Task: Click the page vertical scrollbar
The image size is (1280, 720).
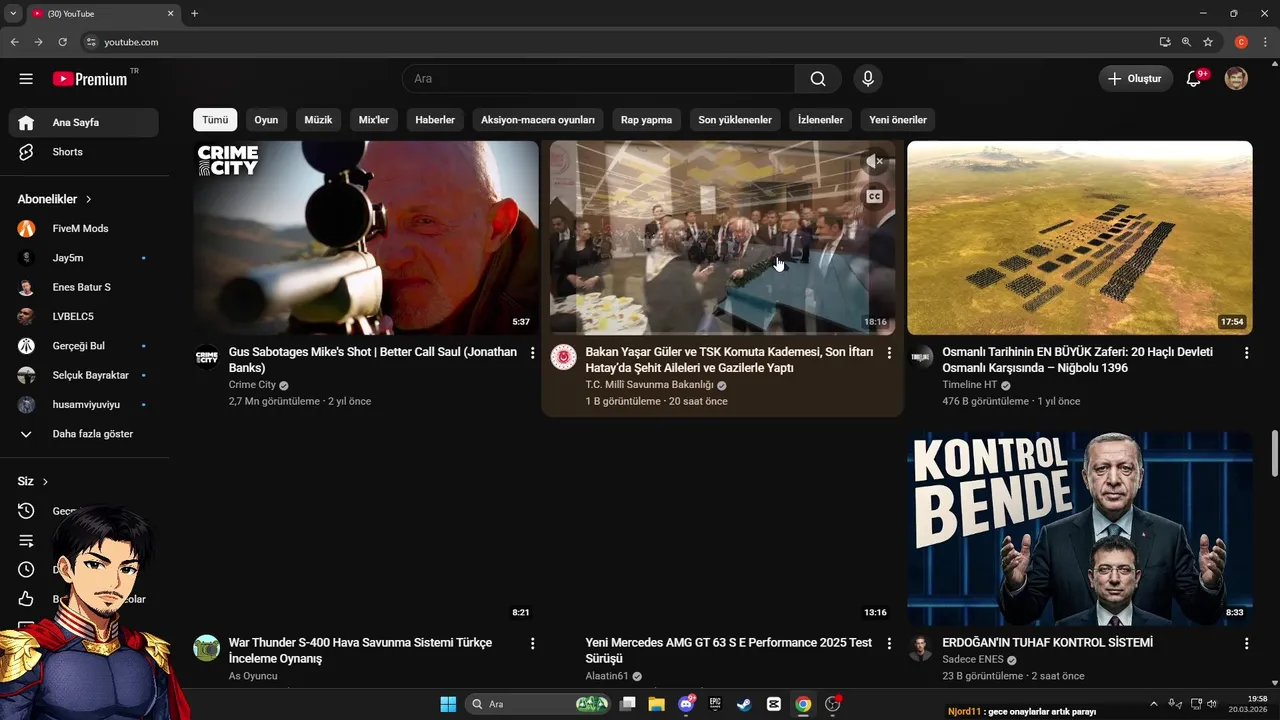Action: click(x=1274, y=455)
